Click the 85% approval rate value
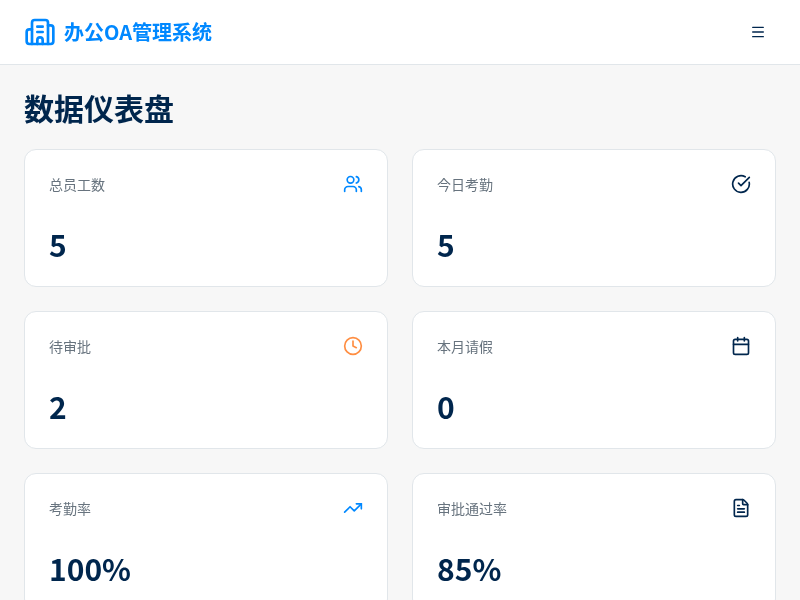 [469, 570]
